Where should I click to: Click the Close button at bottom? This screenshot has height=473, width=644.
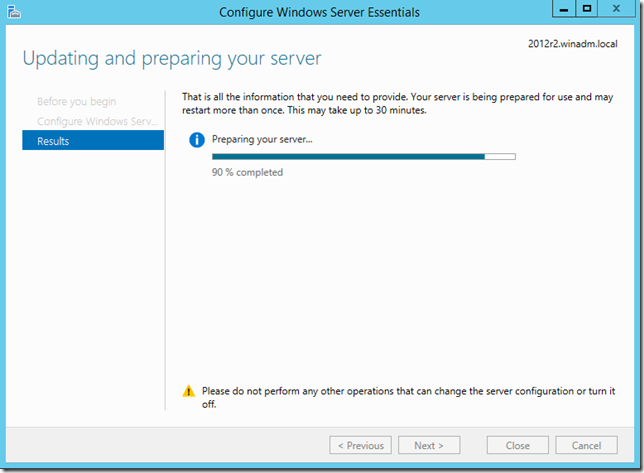(518, 445)
